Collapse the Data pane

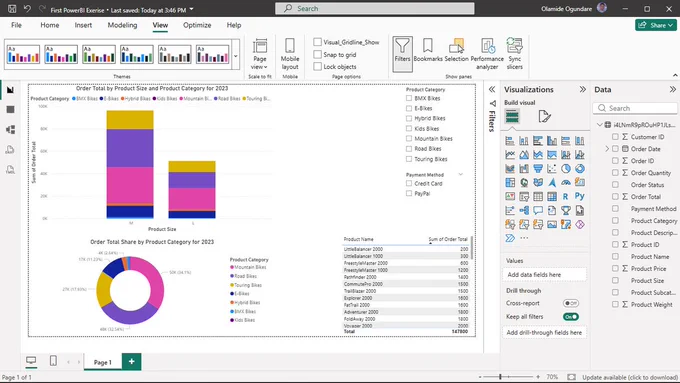(672, 89)
